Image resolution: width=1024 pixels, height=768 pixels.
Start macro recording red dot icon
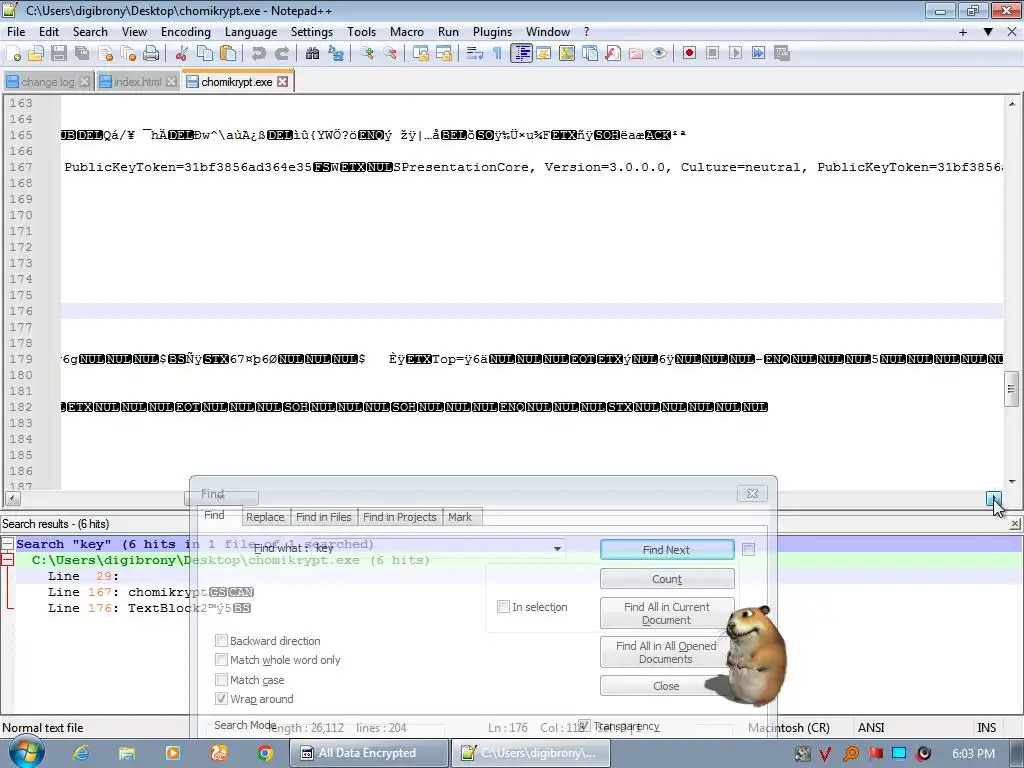689,54
